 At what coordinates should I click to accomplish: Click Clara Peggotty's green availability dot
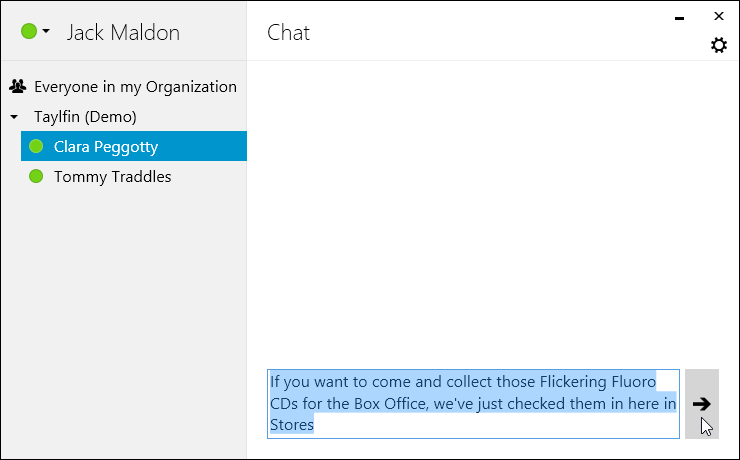coord(36,146)
